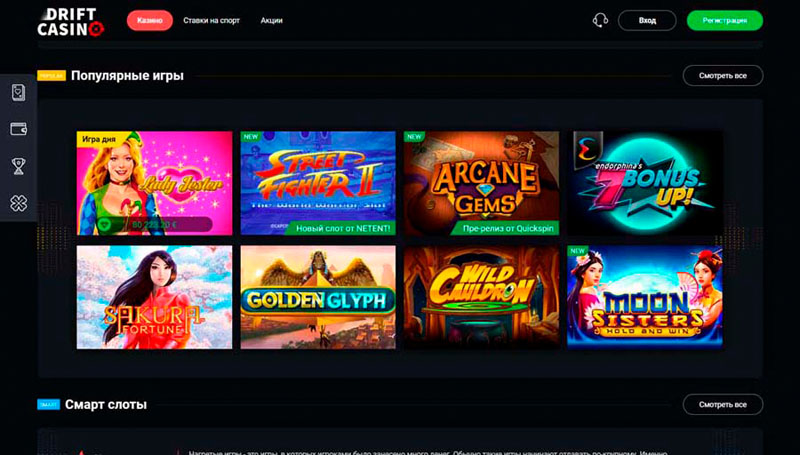The image size is (800, 455).
Task: Open the Lady Jester game of the day
Action: click(154, 183)
